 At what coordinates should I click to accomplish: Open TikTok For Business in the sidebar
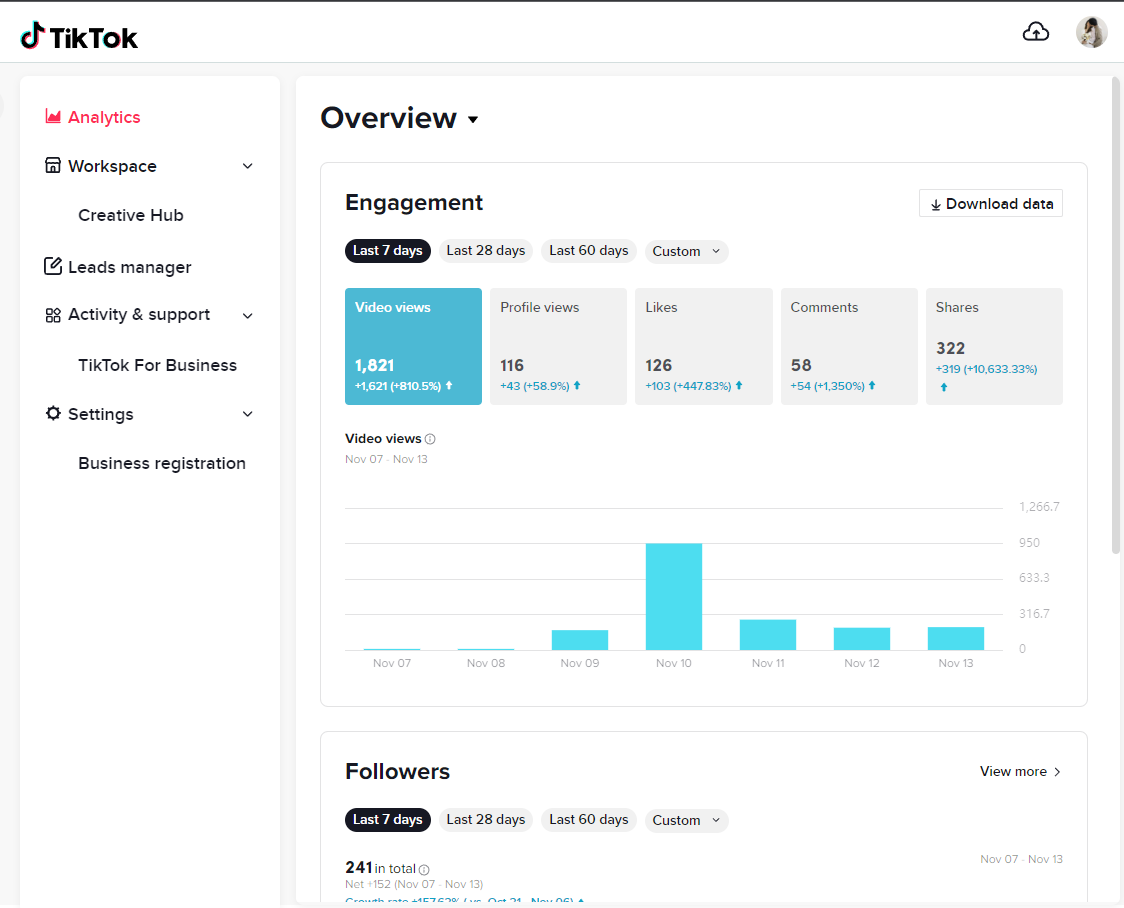pyautogui.click(x=157, y=365)
